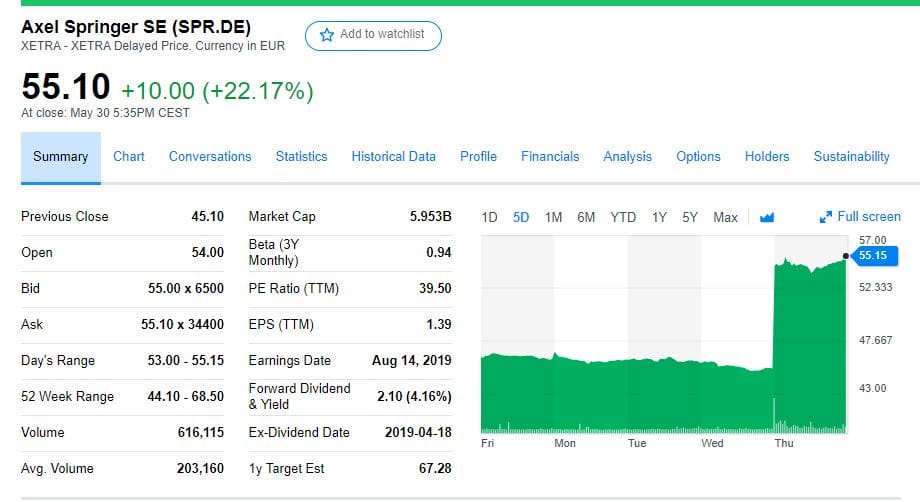Switch to the Chart tab
The image size is (920, 502).
128,157
